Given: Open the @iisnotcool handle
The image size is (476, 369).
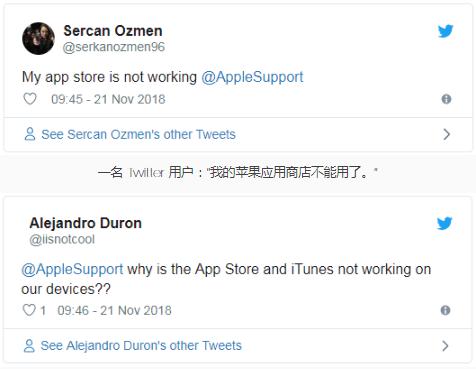Looking at the screenshot, I should [x=62, y=239].
